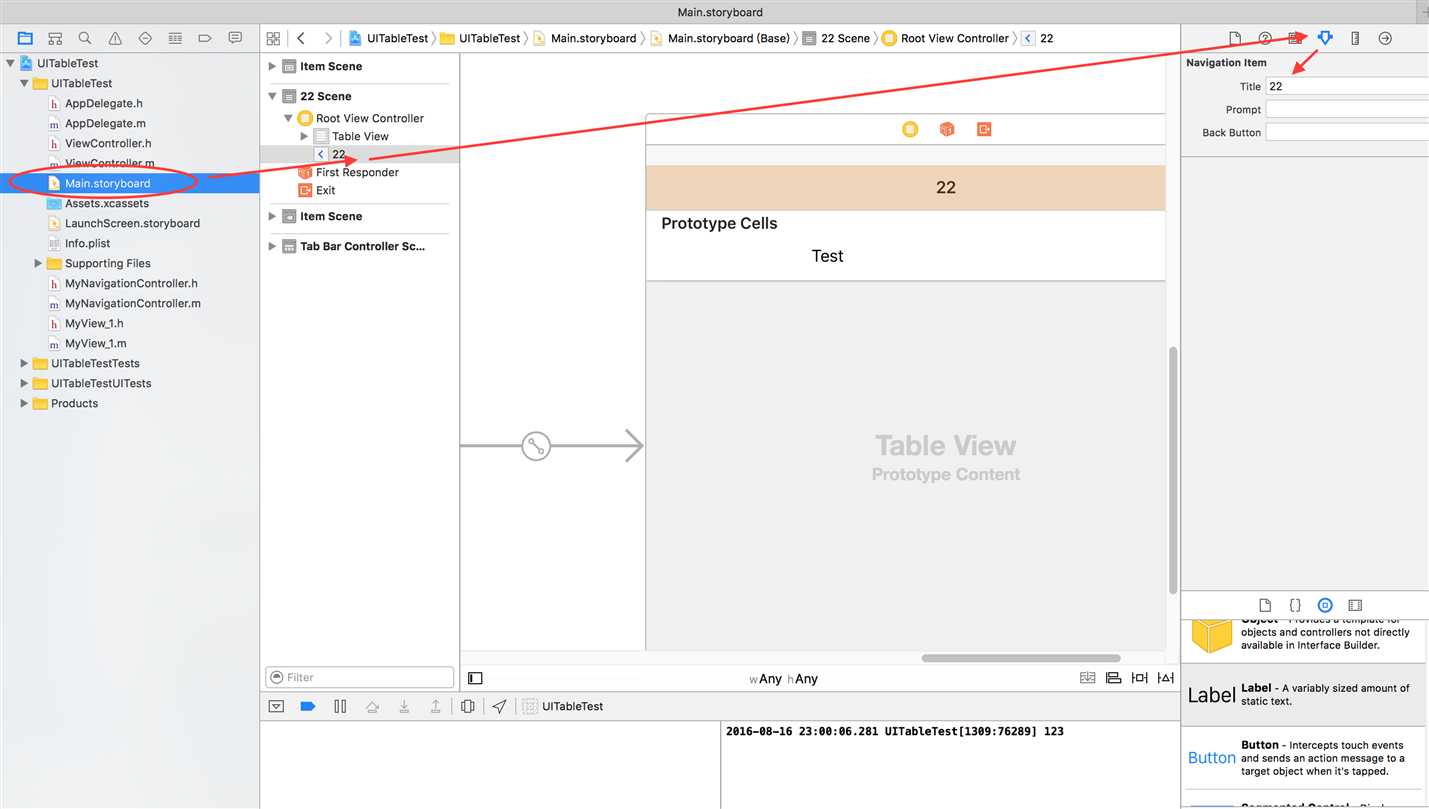Expand the Supporting Files folder

pyautogui.click(x=38, y=263)
